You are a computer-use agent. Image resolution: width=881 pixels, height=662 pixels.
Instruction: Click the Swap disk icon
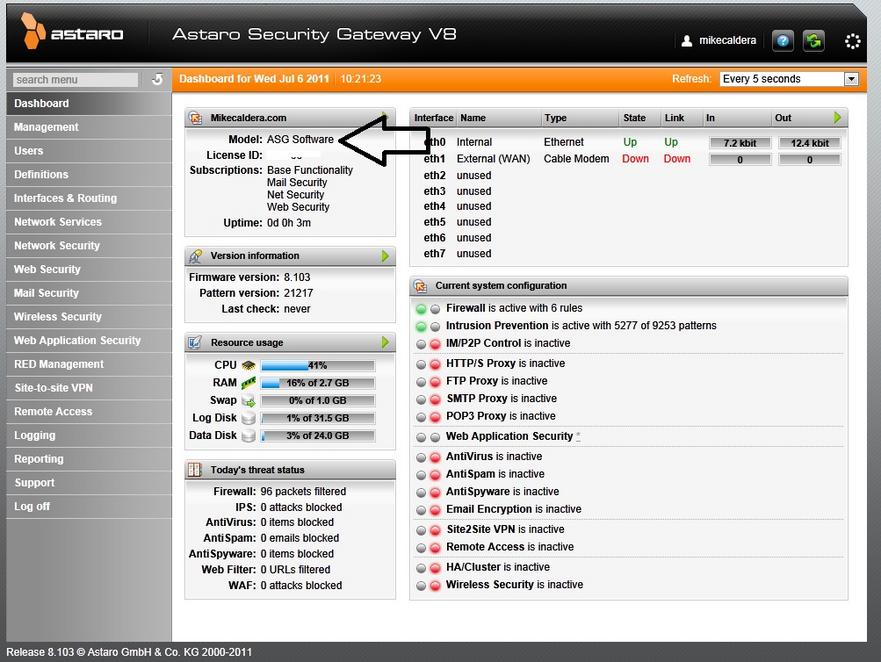248,401
